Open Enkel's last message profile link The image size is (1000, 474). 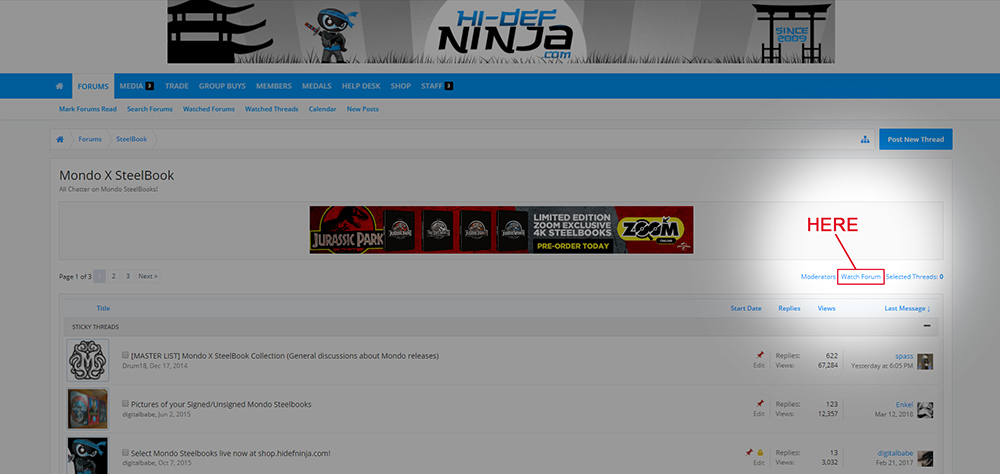point(904,404)
